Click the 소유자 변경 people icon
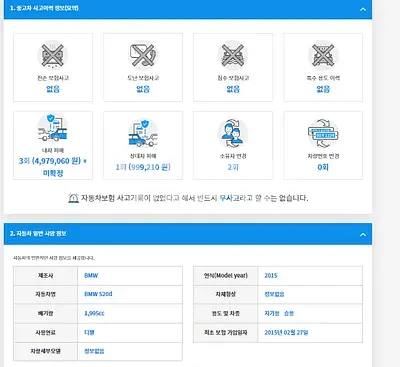The image size is (400, 367). click(233, 133)
